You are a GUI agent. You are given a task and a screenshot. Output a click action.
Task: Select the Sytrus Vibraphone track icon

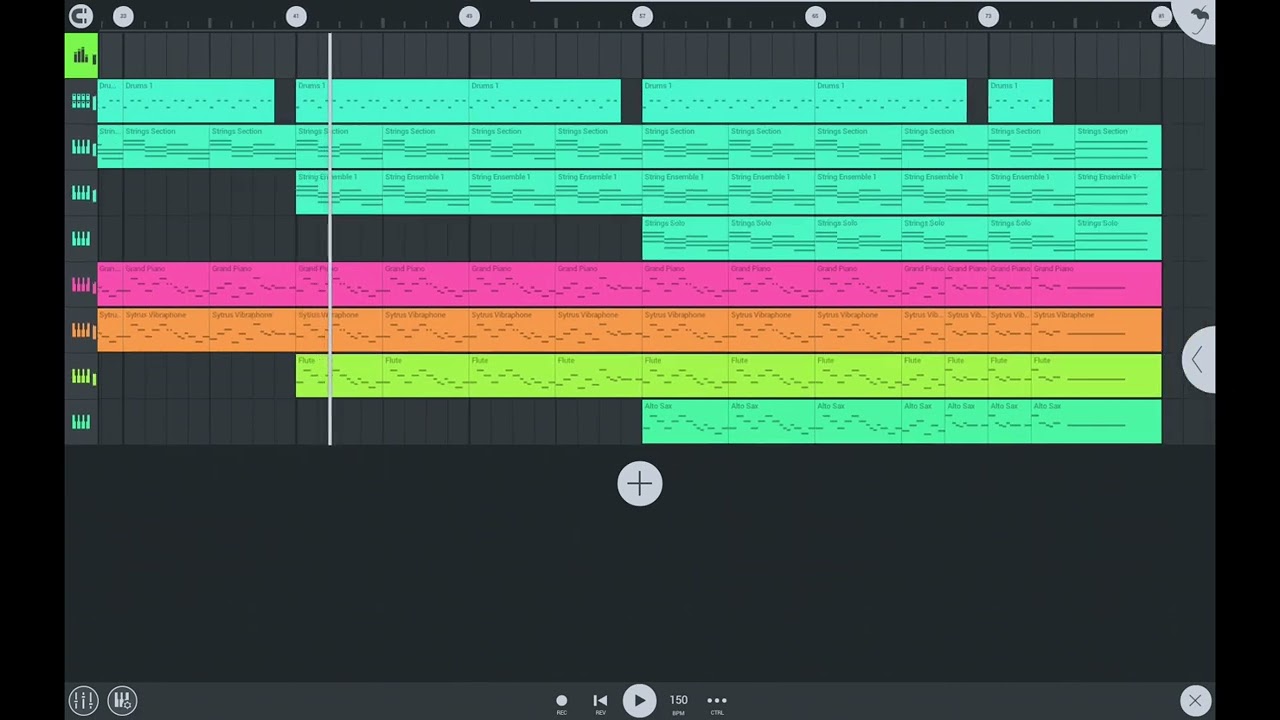pos(81,331)
